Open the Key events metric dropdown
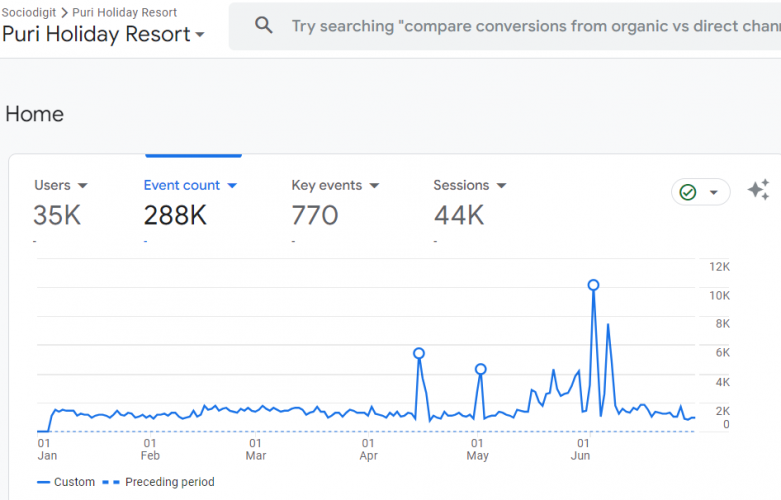 [x=374, y=186]
